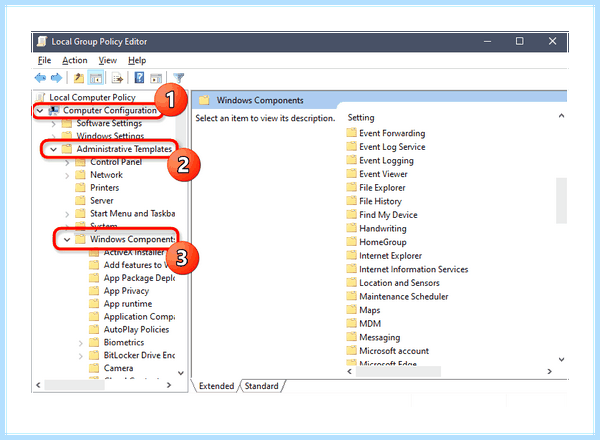Viewport: 600px width, 440px height.
Task: Expand the Biometrics node
Action: [x=81, y=343]
